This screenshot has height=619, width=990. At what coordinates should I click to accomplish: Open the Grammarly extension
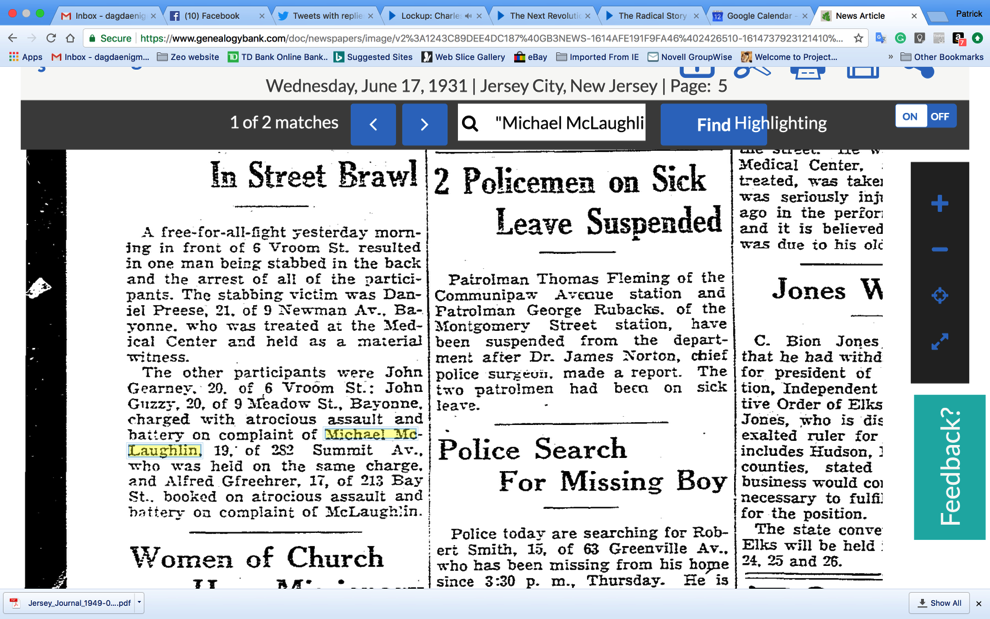pyautogui.click(x=900, y=38)
